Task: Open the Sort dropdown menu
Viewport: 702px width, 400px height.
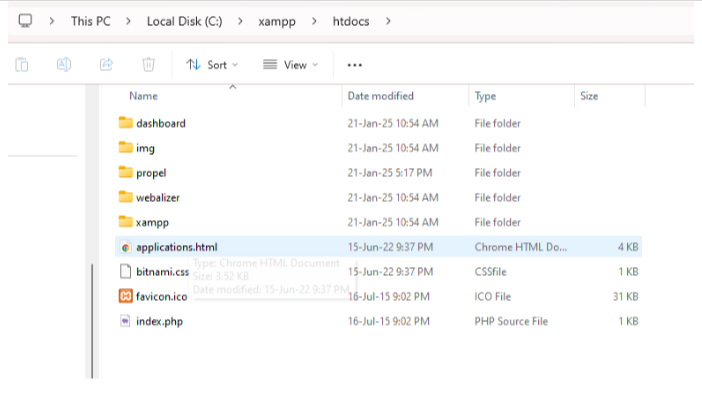Action: (x=212, y=64)
